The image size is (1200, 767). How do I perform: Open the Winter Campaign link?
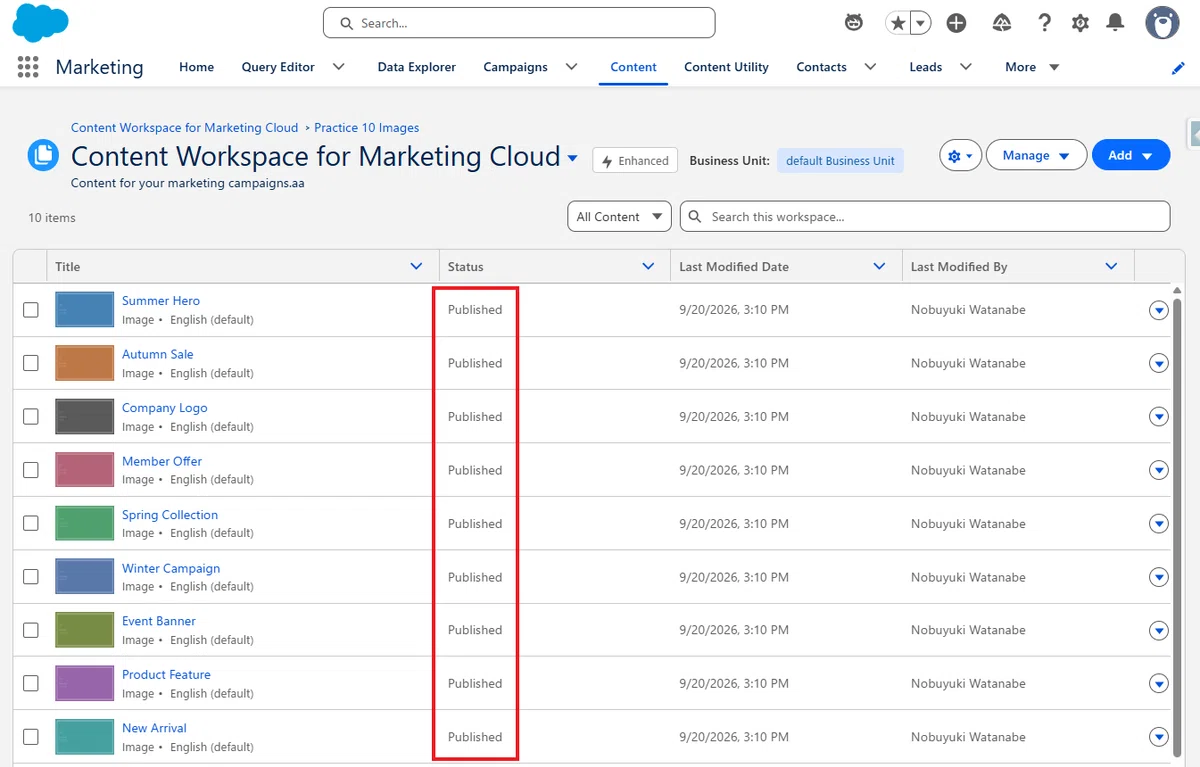tap(171, 568)
